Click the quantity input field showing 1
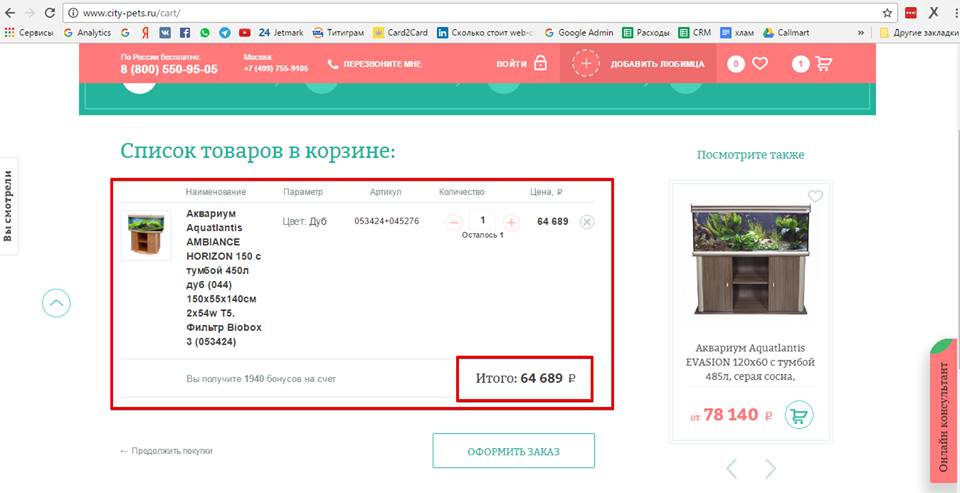Image resolution: width=960 pixels, height=493 pixels. coord(483,220)
